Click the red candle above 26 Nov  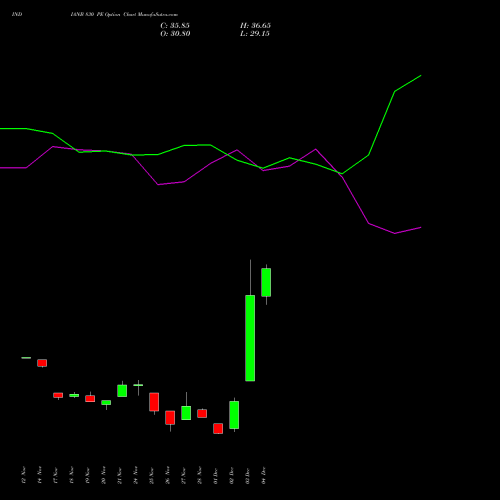point(170,417)
